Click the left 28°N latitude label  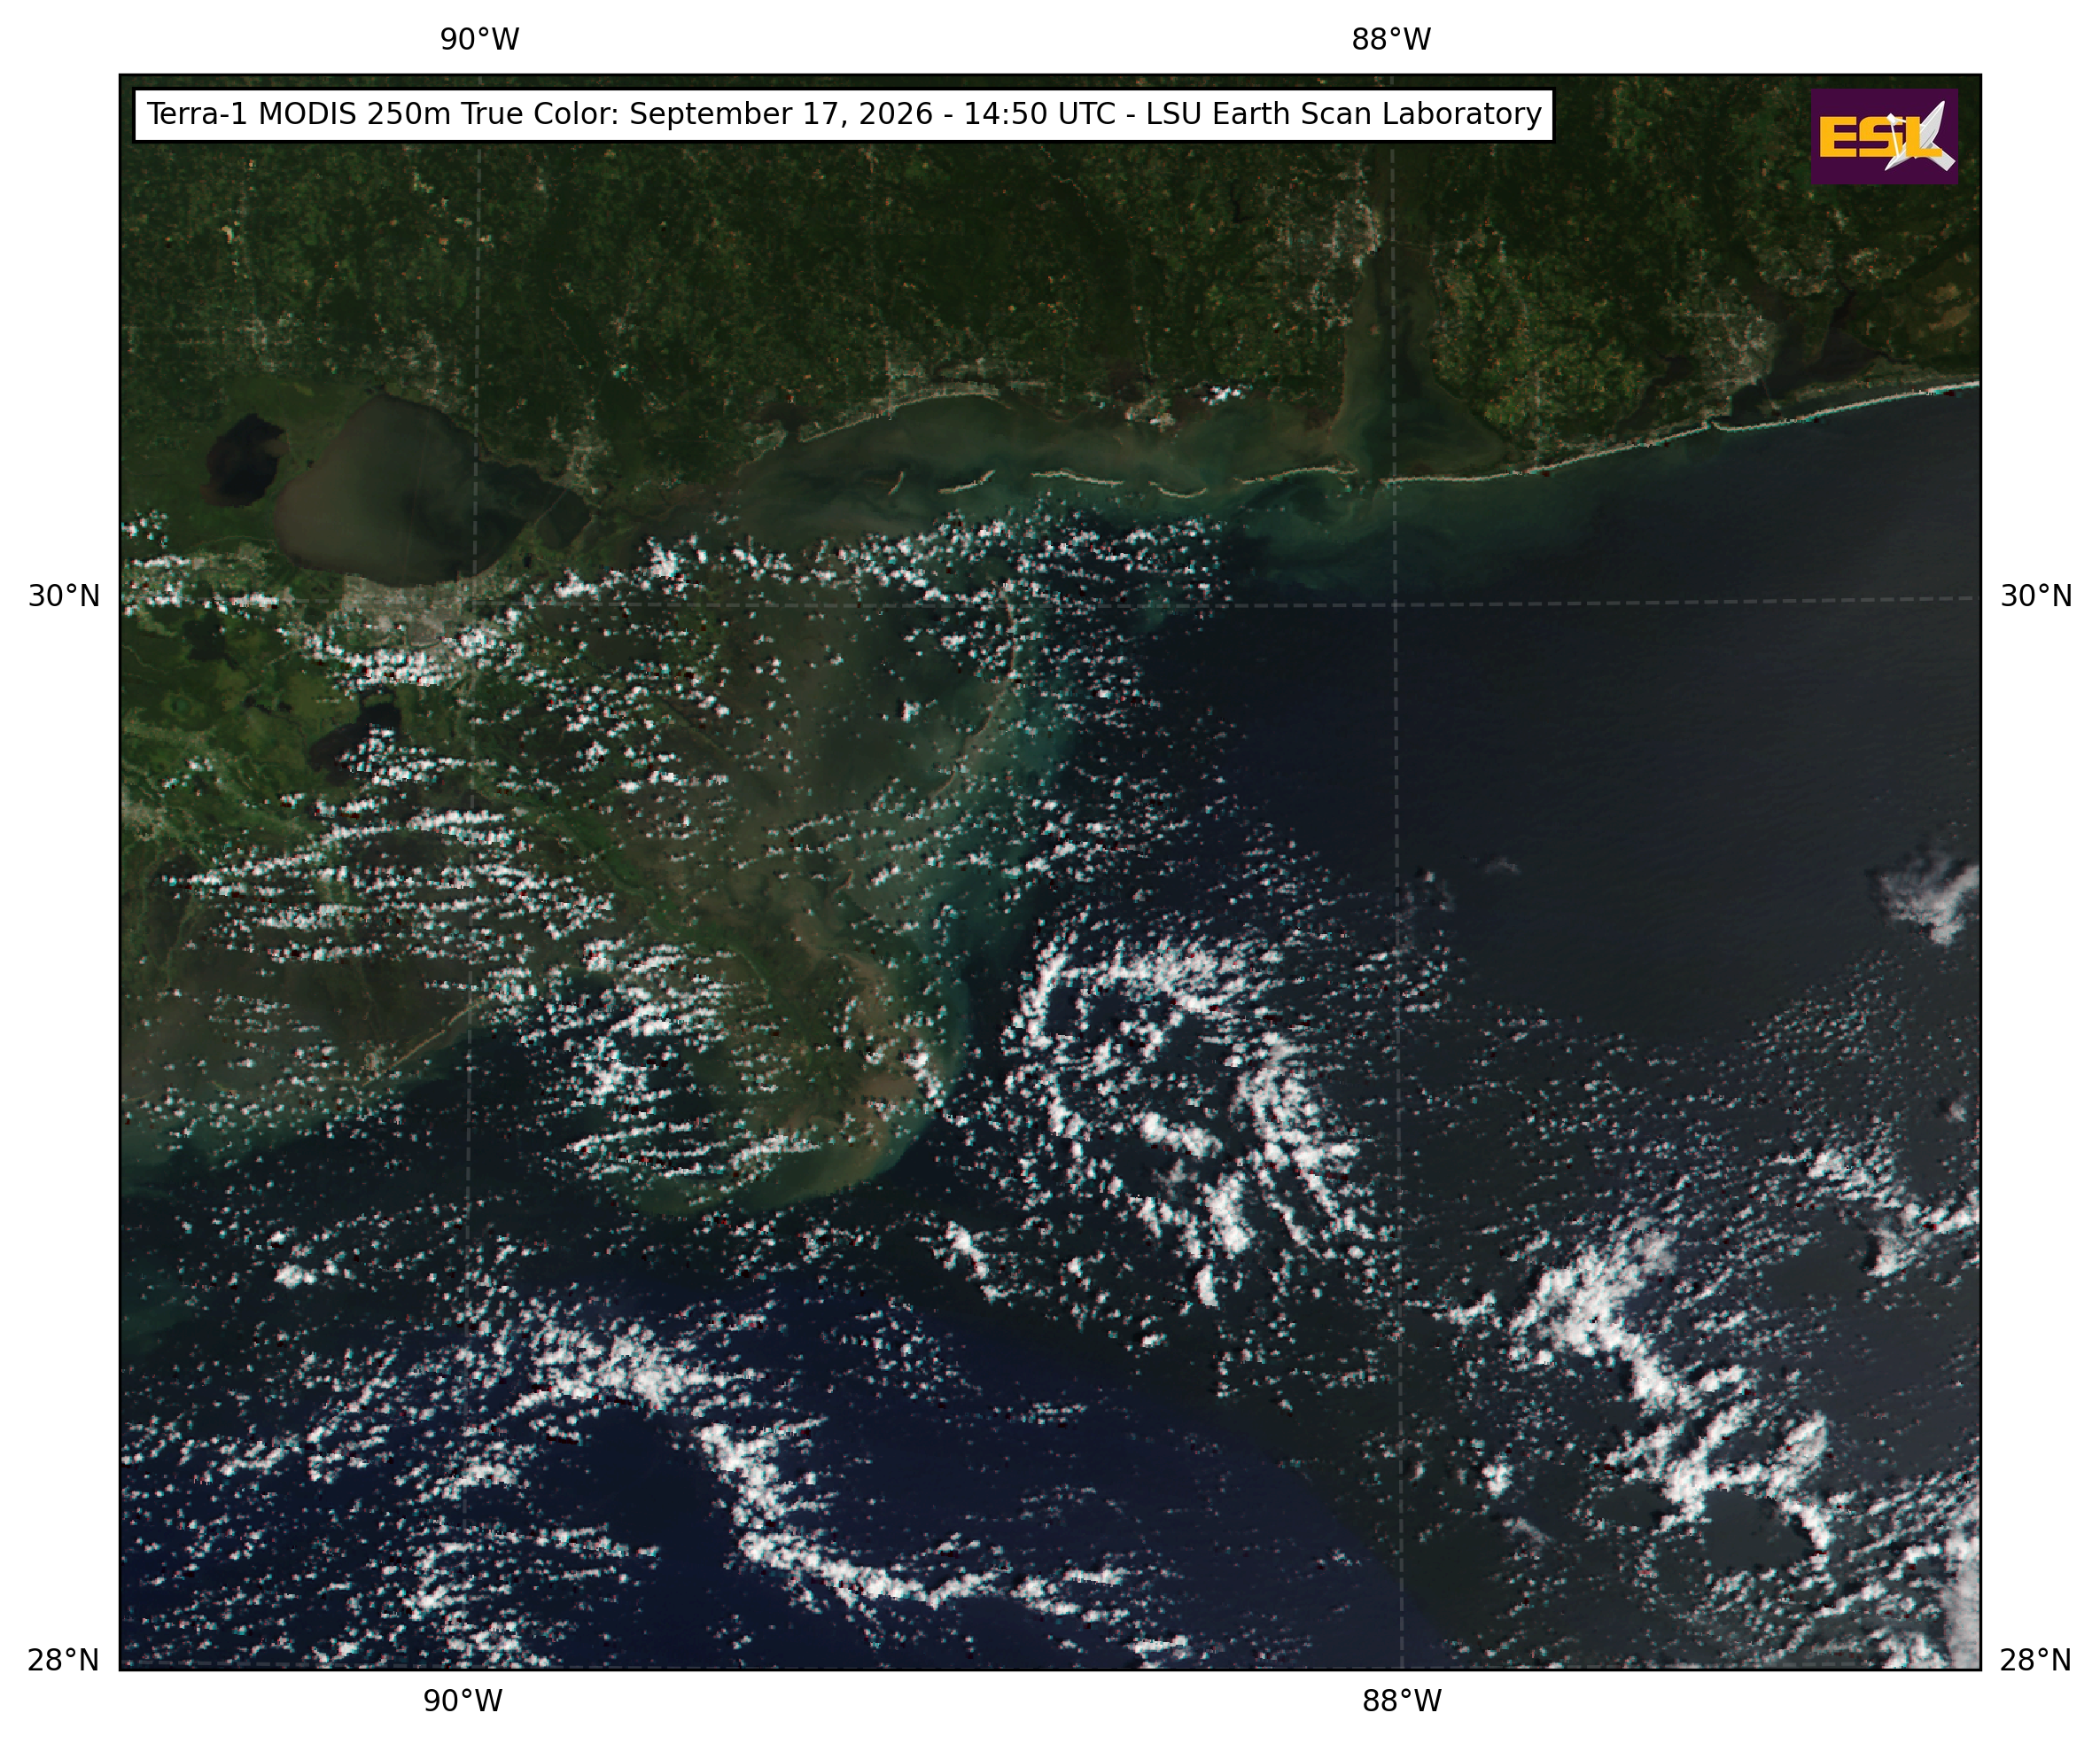(64, 1661)
